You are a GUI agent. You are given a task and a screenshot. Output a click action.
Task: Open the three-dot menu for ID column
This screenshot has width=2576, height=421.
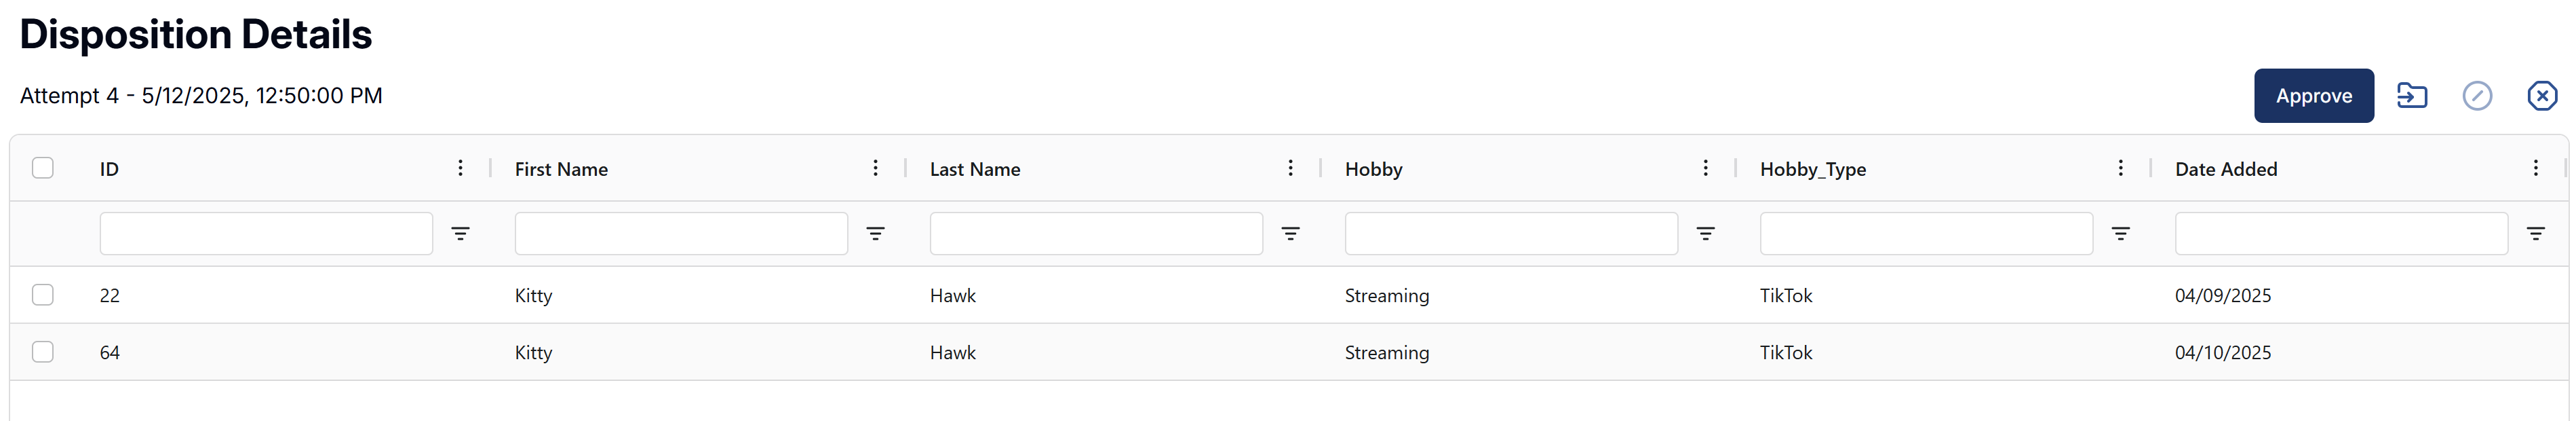point(460,168)
